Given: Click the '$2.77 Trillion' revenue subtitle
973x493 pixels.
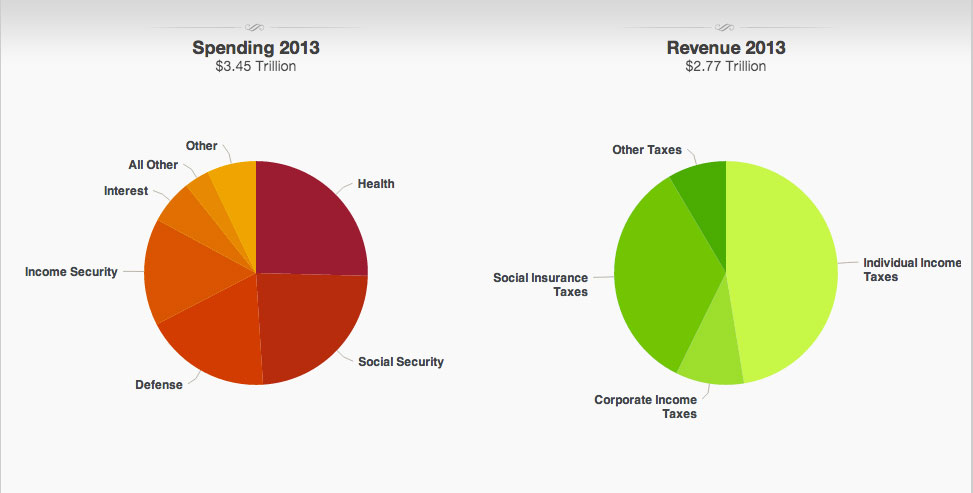Looking at the screenshot, I should tap(726, 66).
